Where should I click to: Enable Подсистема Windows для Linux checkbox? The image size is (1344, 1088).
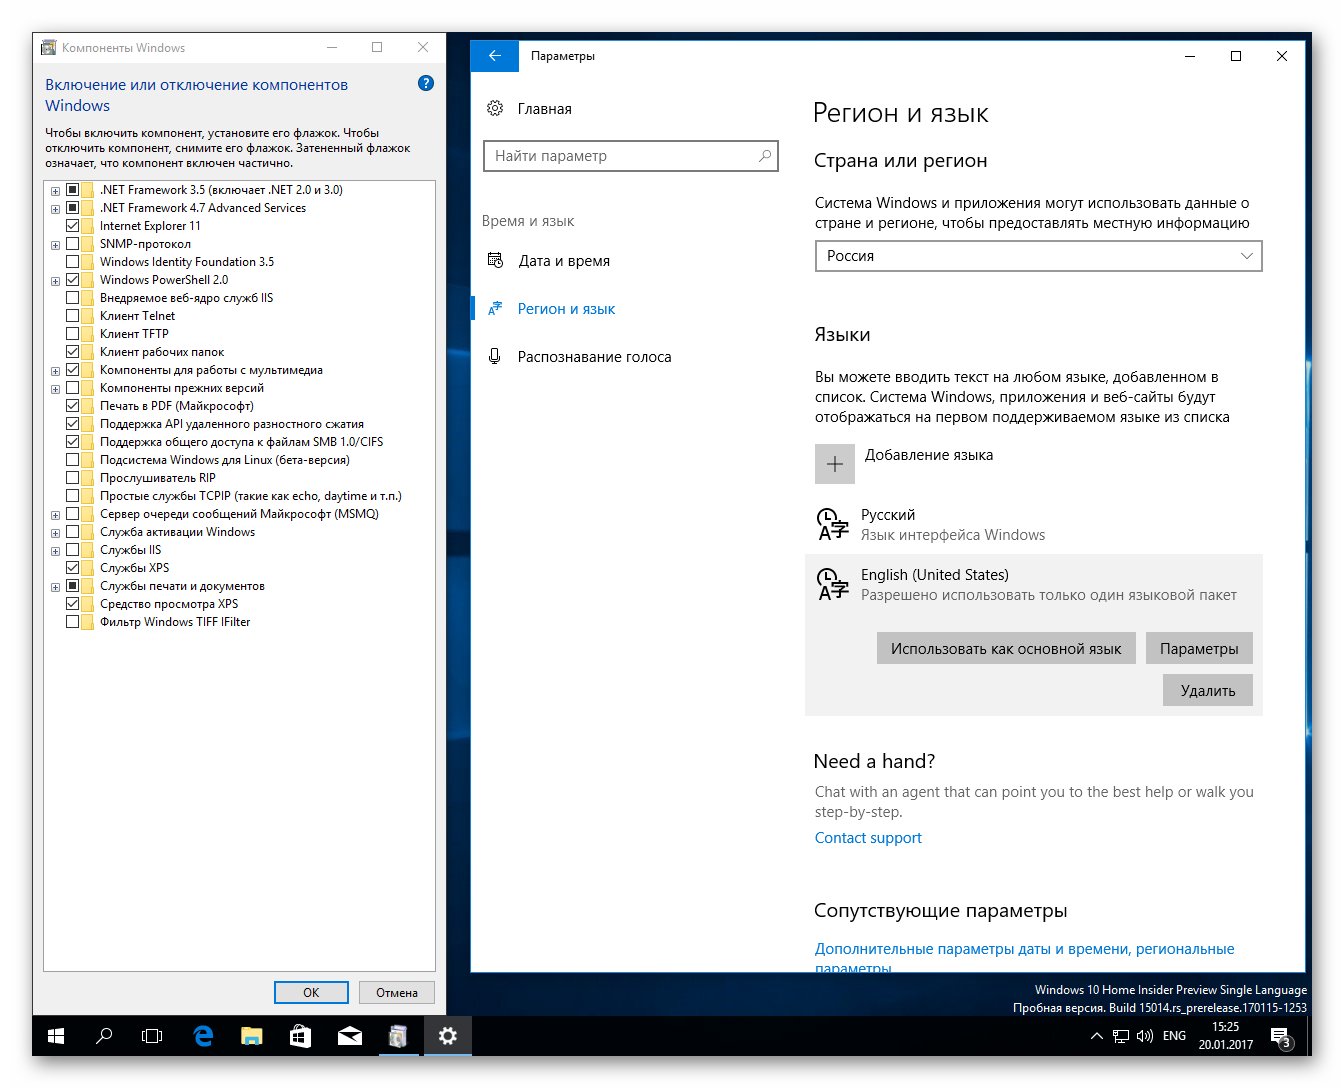coord(72,460)
